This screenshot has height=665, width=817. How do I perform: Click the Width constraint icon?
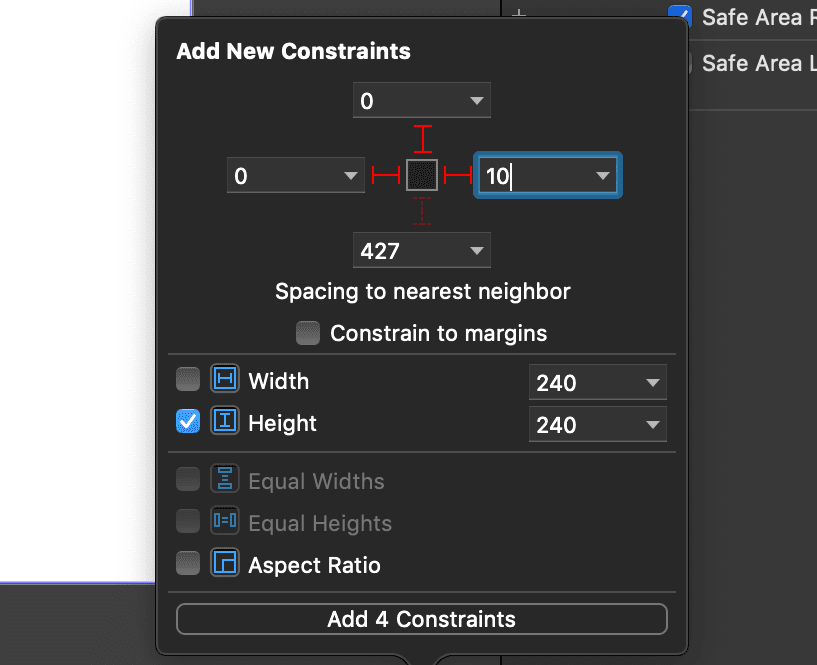(225, 380)
